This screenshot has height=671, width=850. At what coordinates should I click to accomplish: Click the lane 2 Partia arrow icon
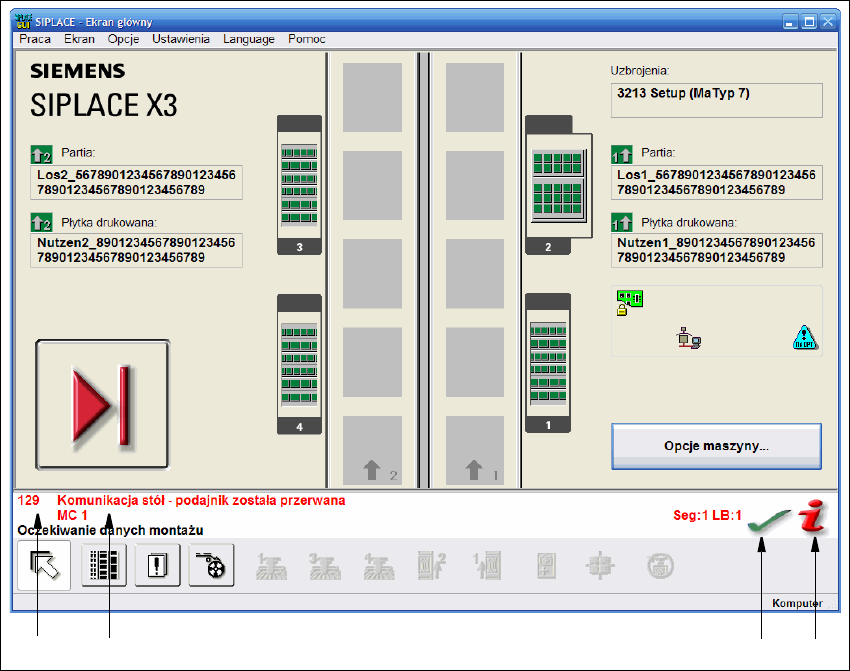pyautogui.click(x=42, y=154)
